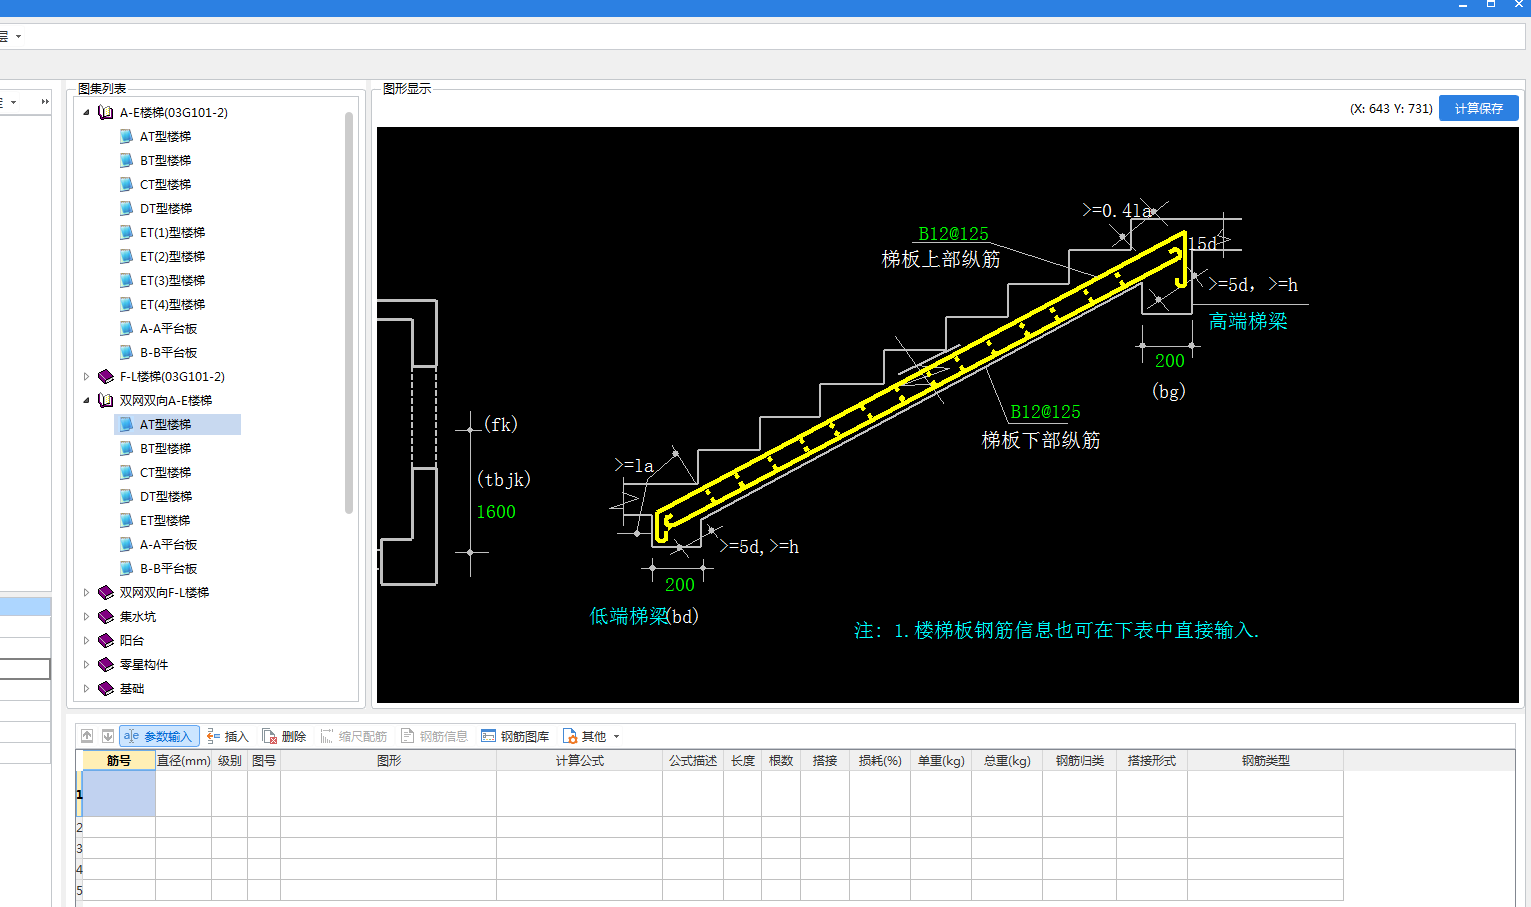Select AT型楼梯 under A-E楼梯(03G101-2)
This screenshot has height=907, width=1531.
[165, 137]
